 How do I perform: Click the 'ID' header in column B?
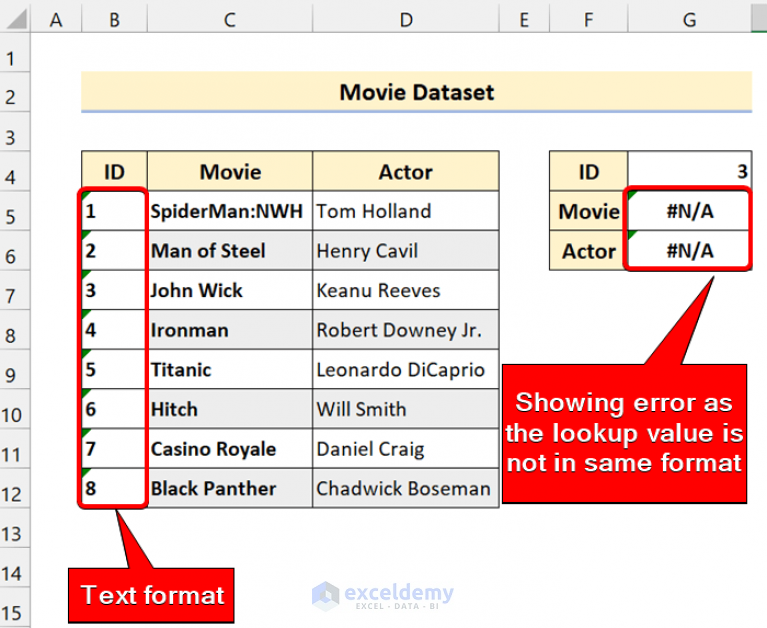pos(114,171)
